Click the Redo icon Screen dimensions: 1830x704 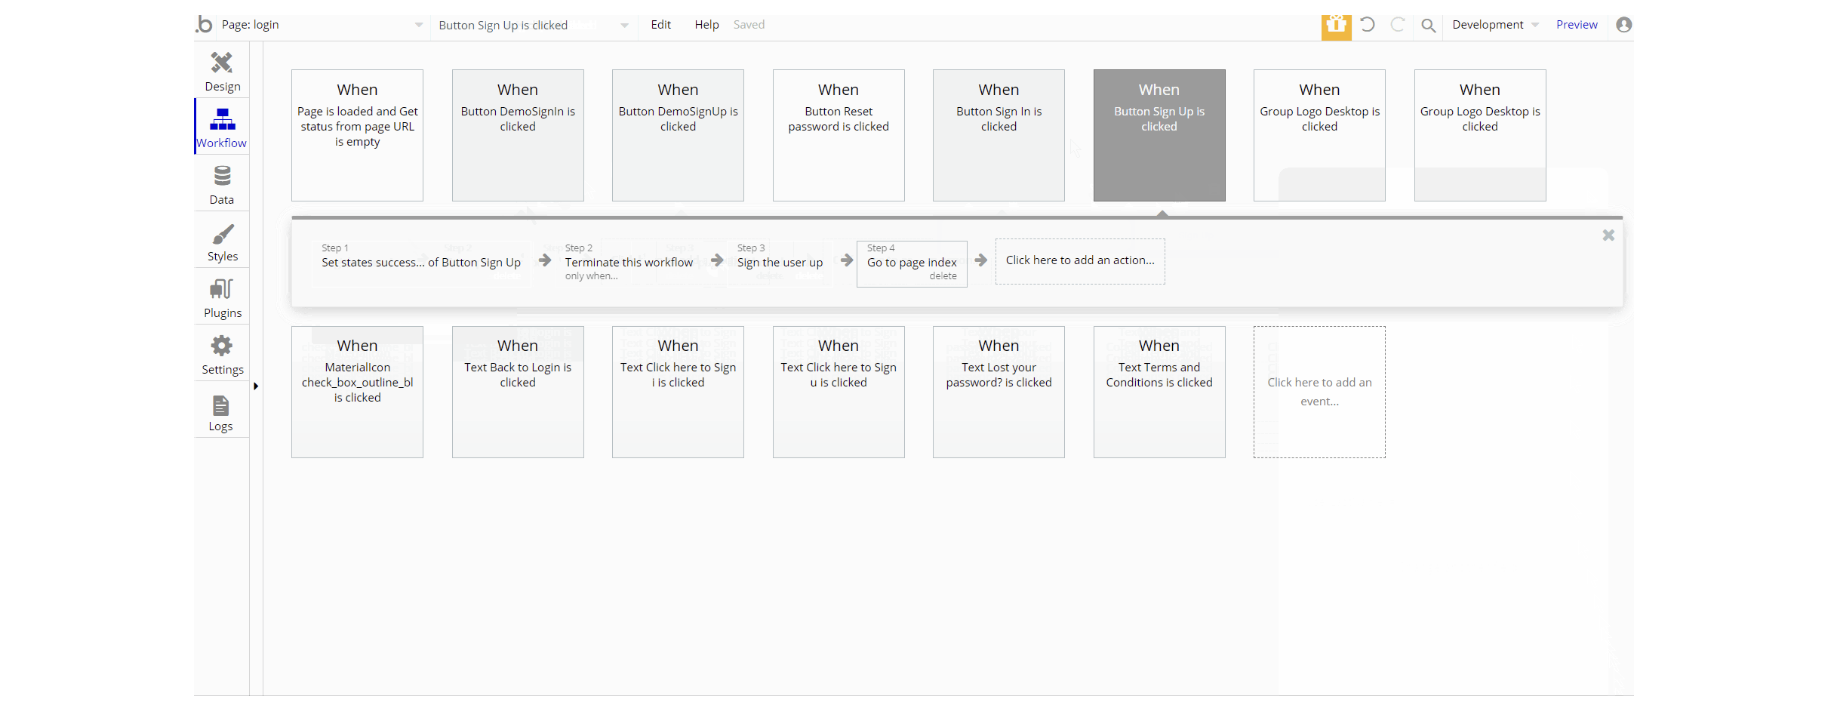[1398, 25]
